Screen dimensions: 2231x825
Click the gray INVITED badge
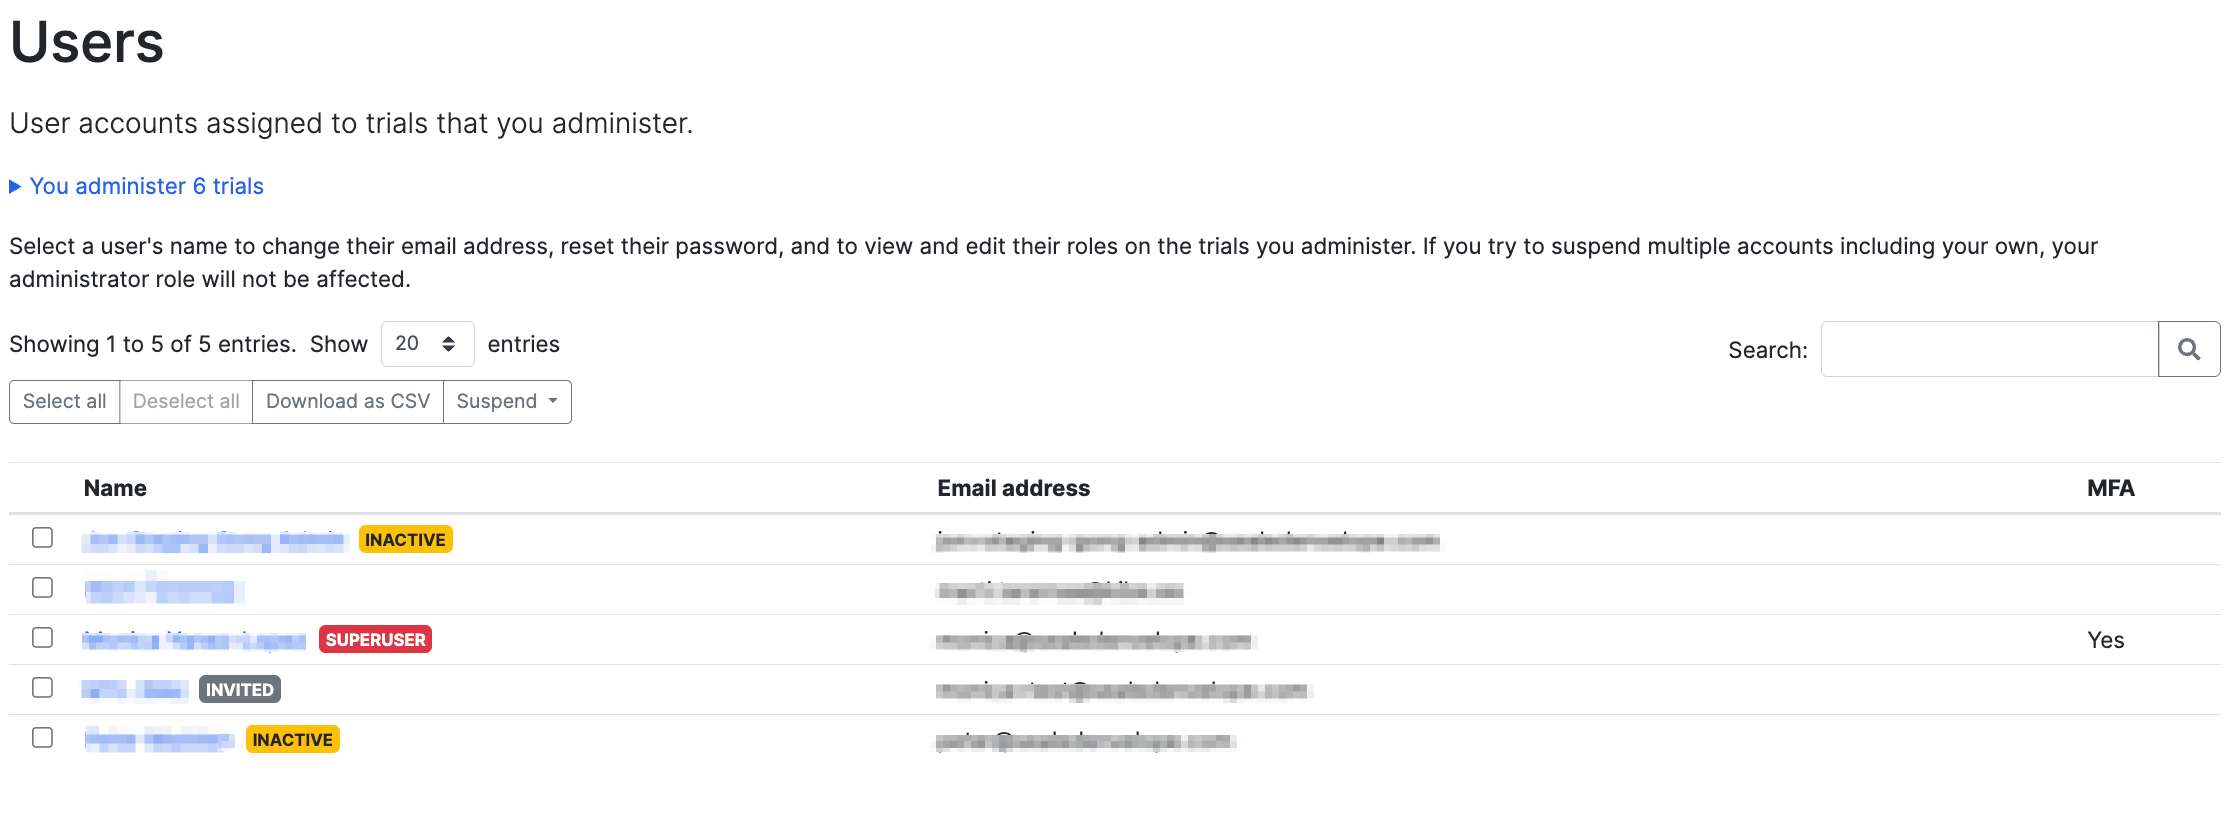point(240,690)
